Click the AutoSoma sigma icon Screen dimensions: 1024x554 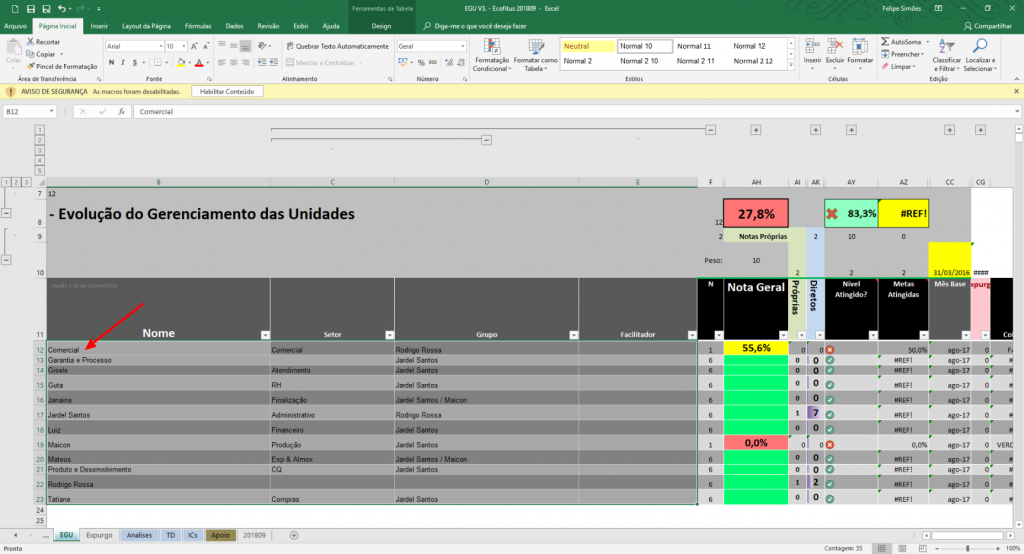point(885,42)
